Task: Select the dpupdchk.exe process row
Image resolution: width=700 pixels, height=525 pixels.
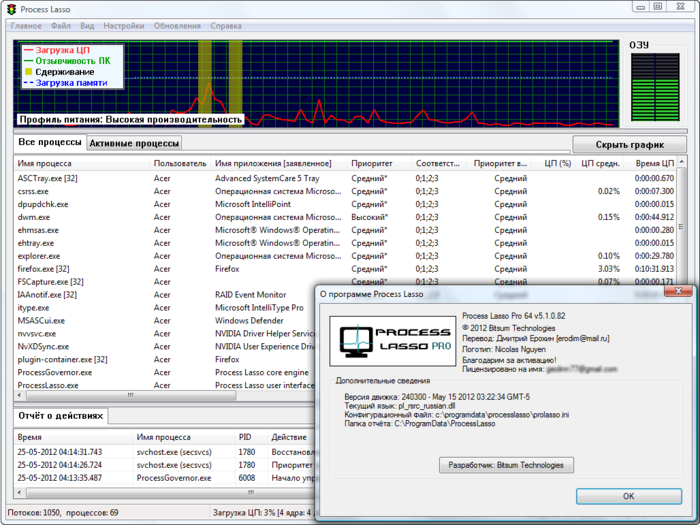Action: [346, 204]
